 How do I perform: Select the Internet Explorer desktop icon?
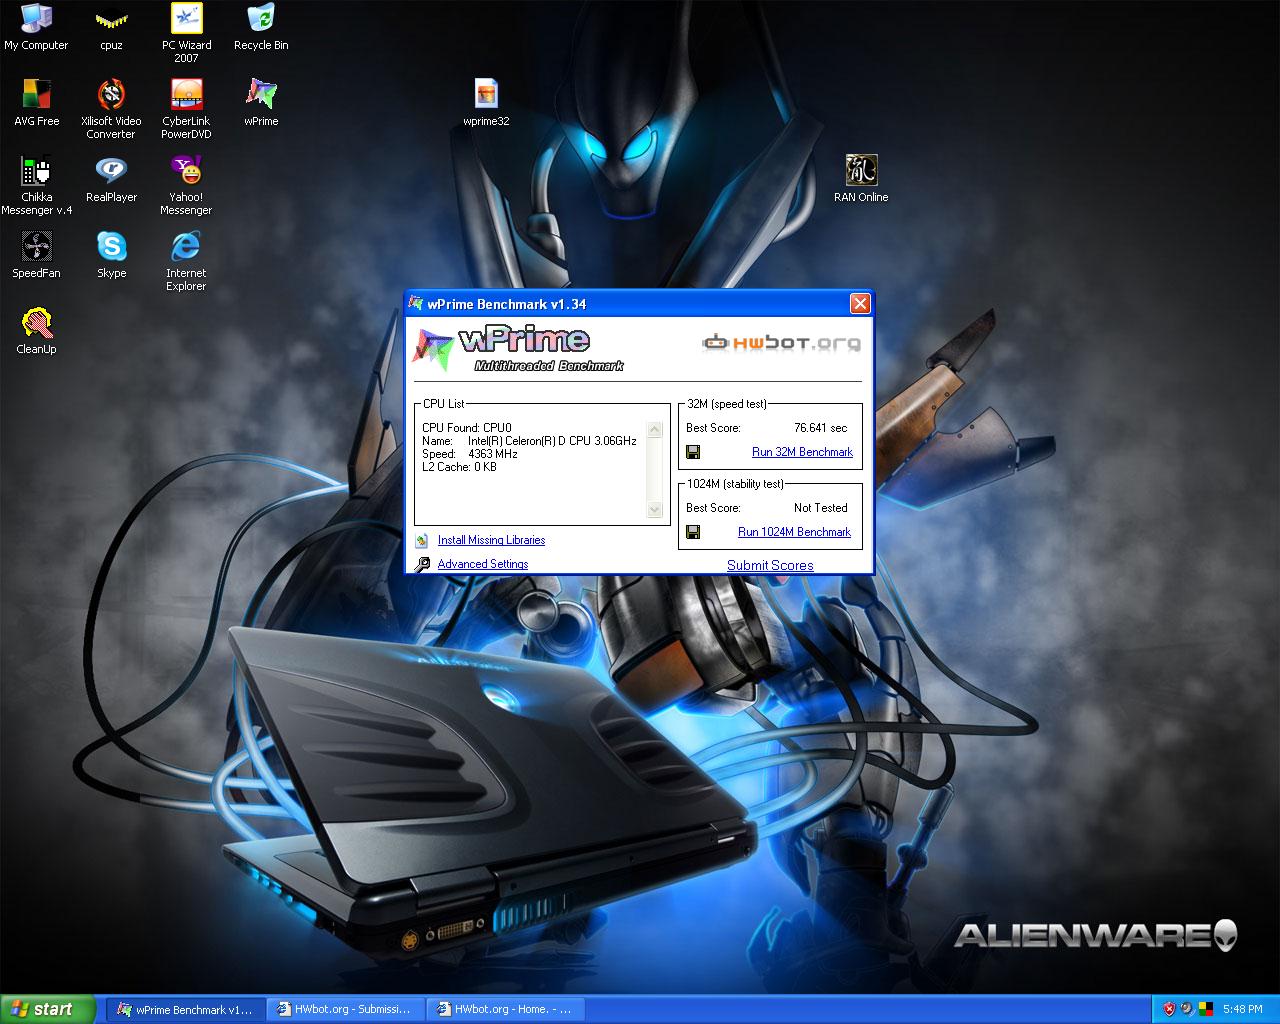tap(186, 261)
